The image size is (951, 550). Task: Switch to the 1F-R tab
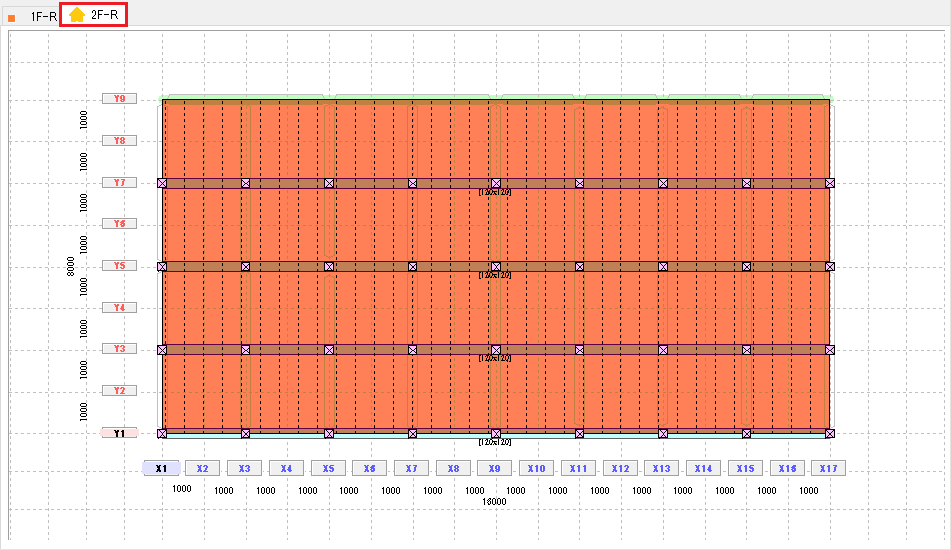tap(34, 16)
